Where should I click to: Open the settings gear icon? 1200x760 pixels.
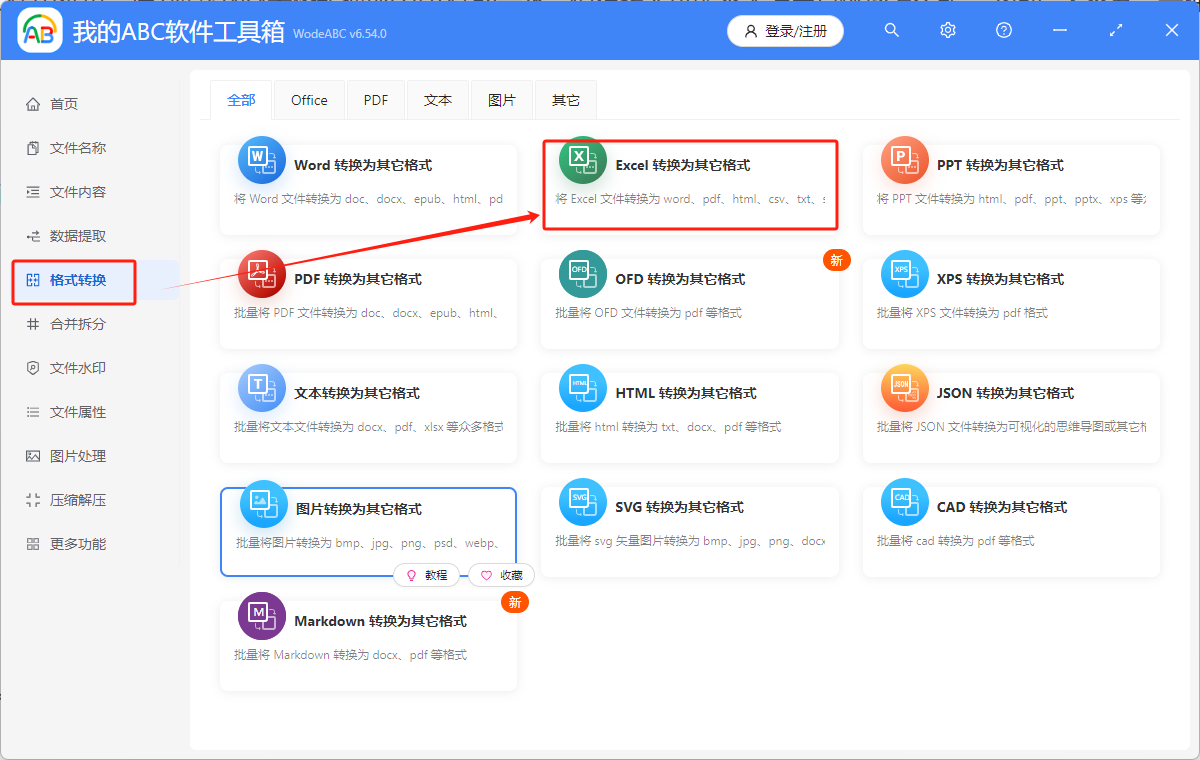pos(947,30)
